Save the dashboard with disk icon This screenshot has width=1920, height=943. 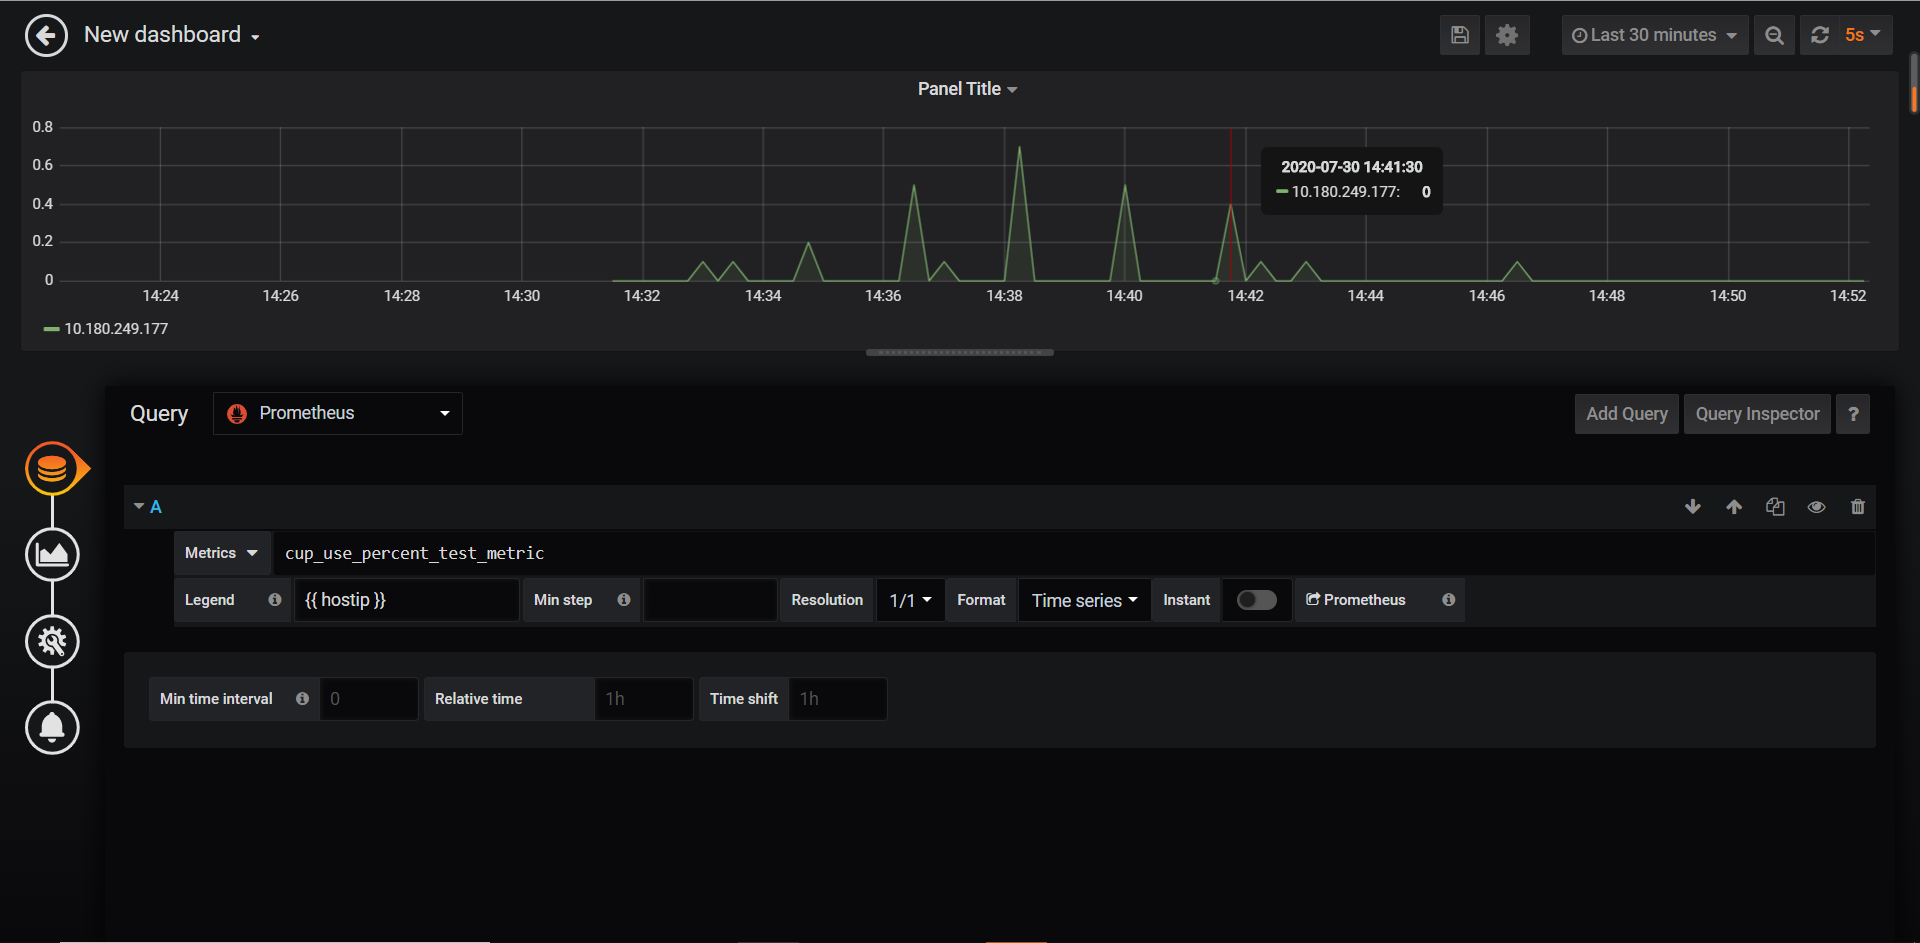tap(1459, 35)
